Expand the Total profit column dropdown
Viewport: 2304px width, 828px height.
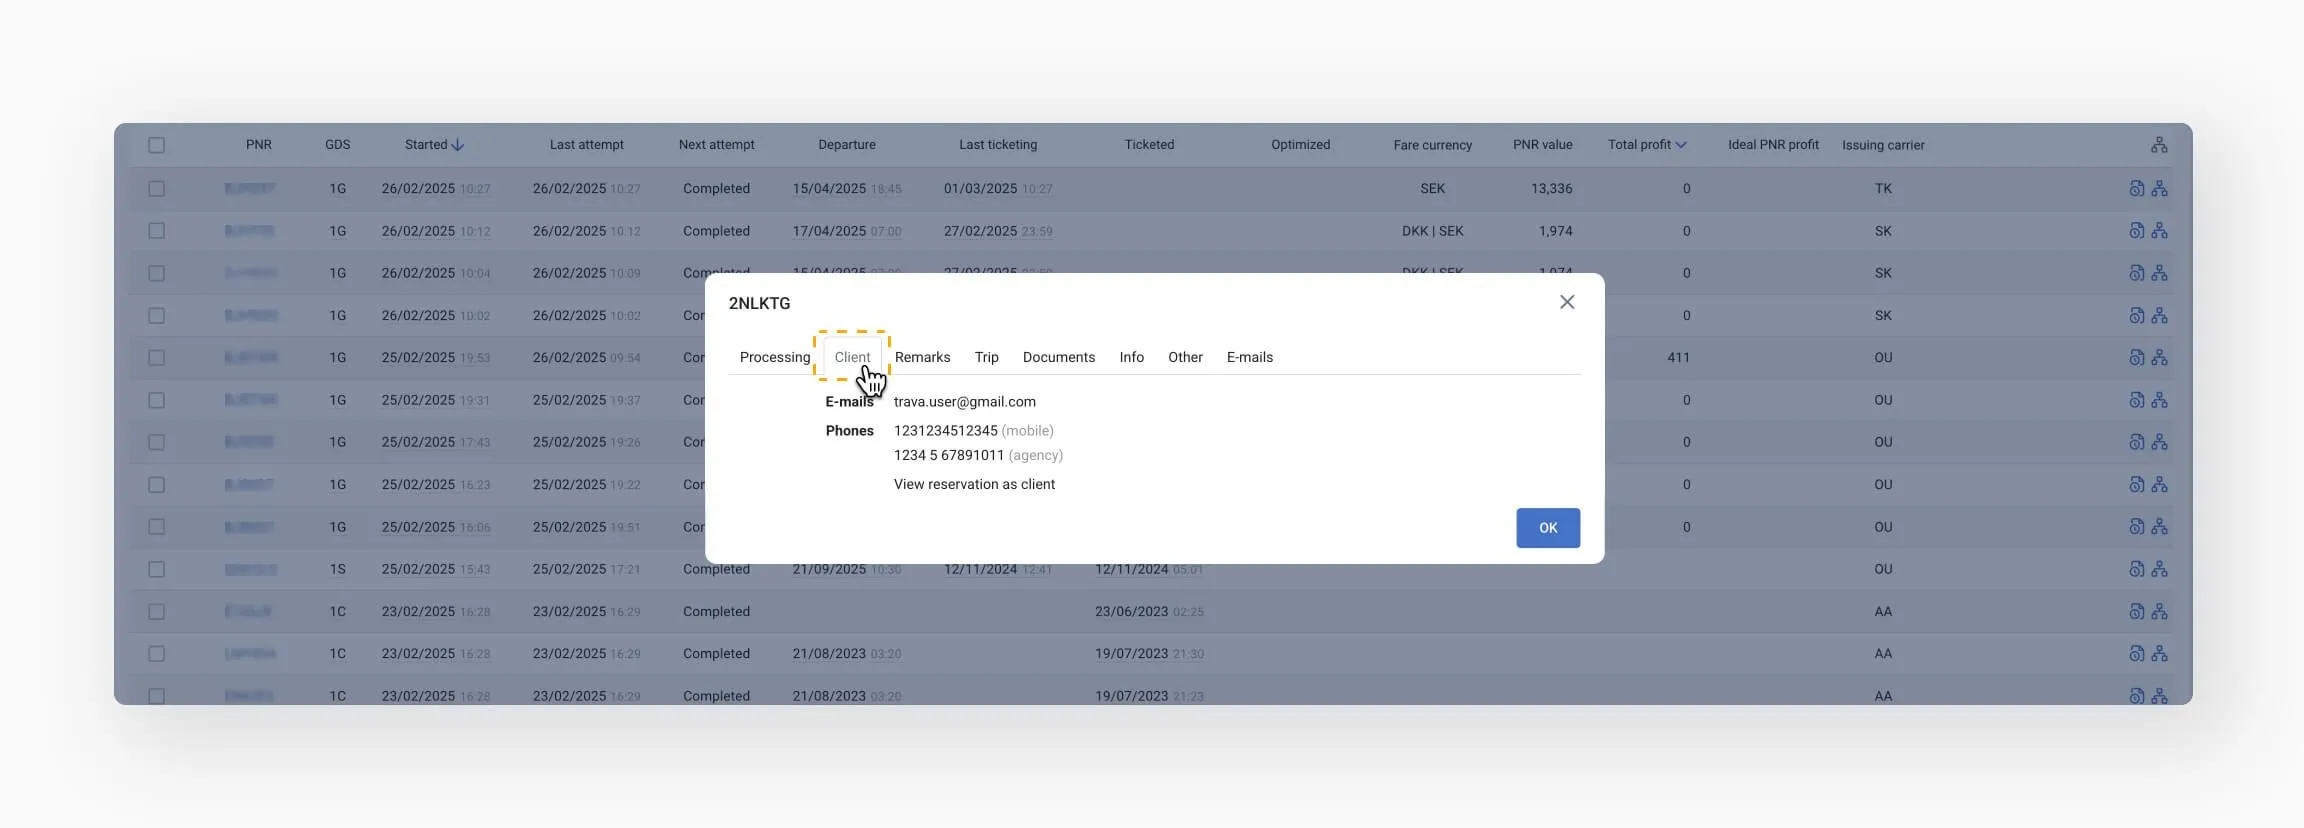click(1681, 145)
